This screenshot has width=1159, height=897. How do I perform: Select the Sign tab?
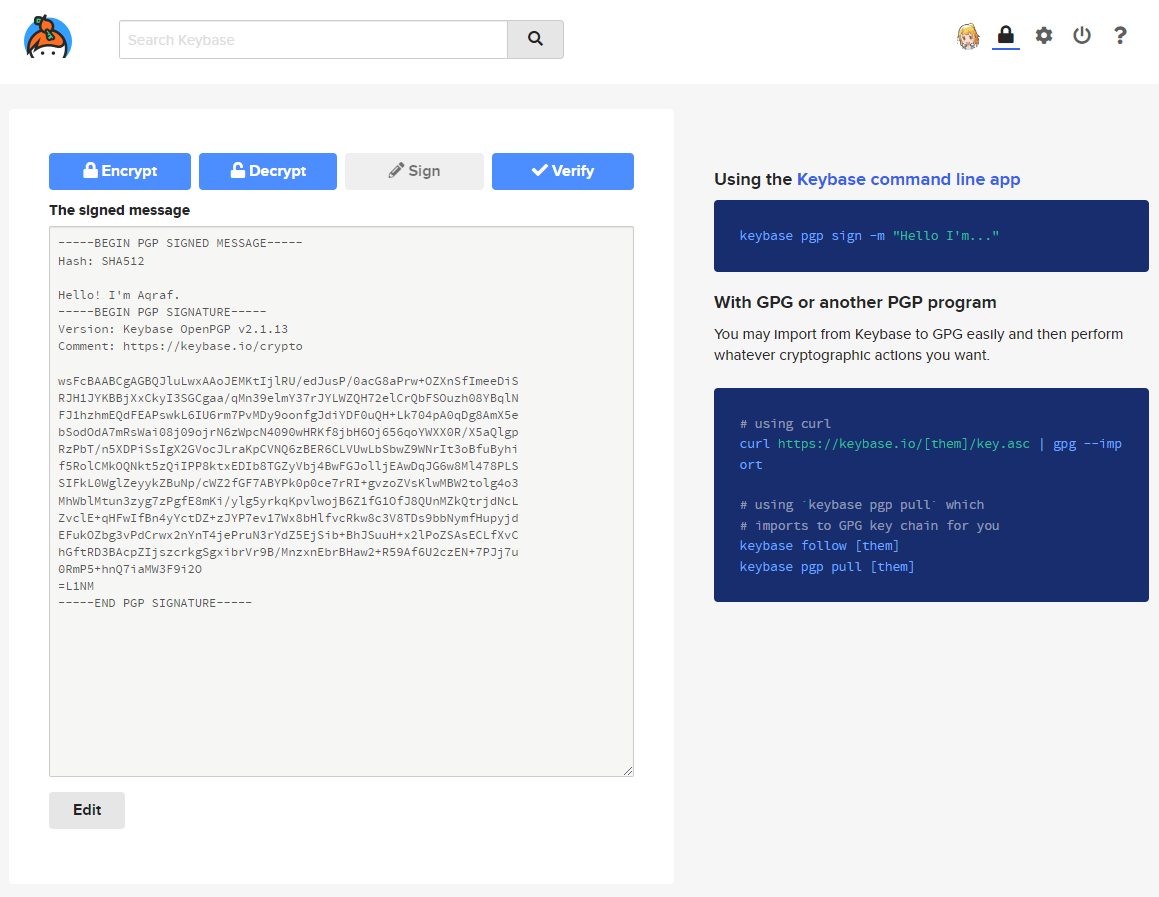click(x=414, y=171)
